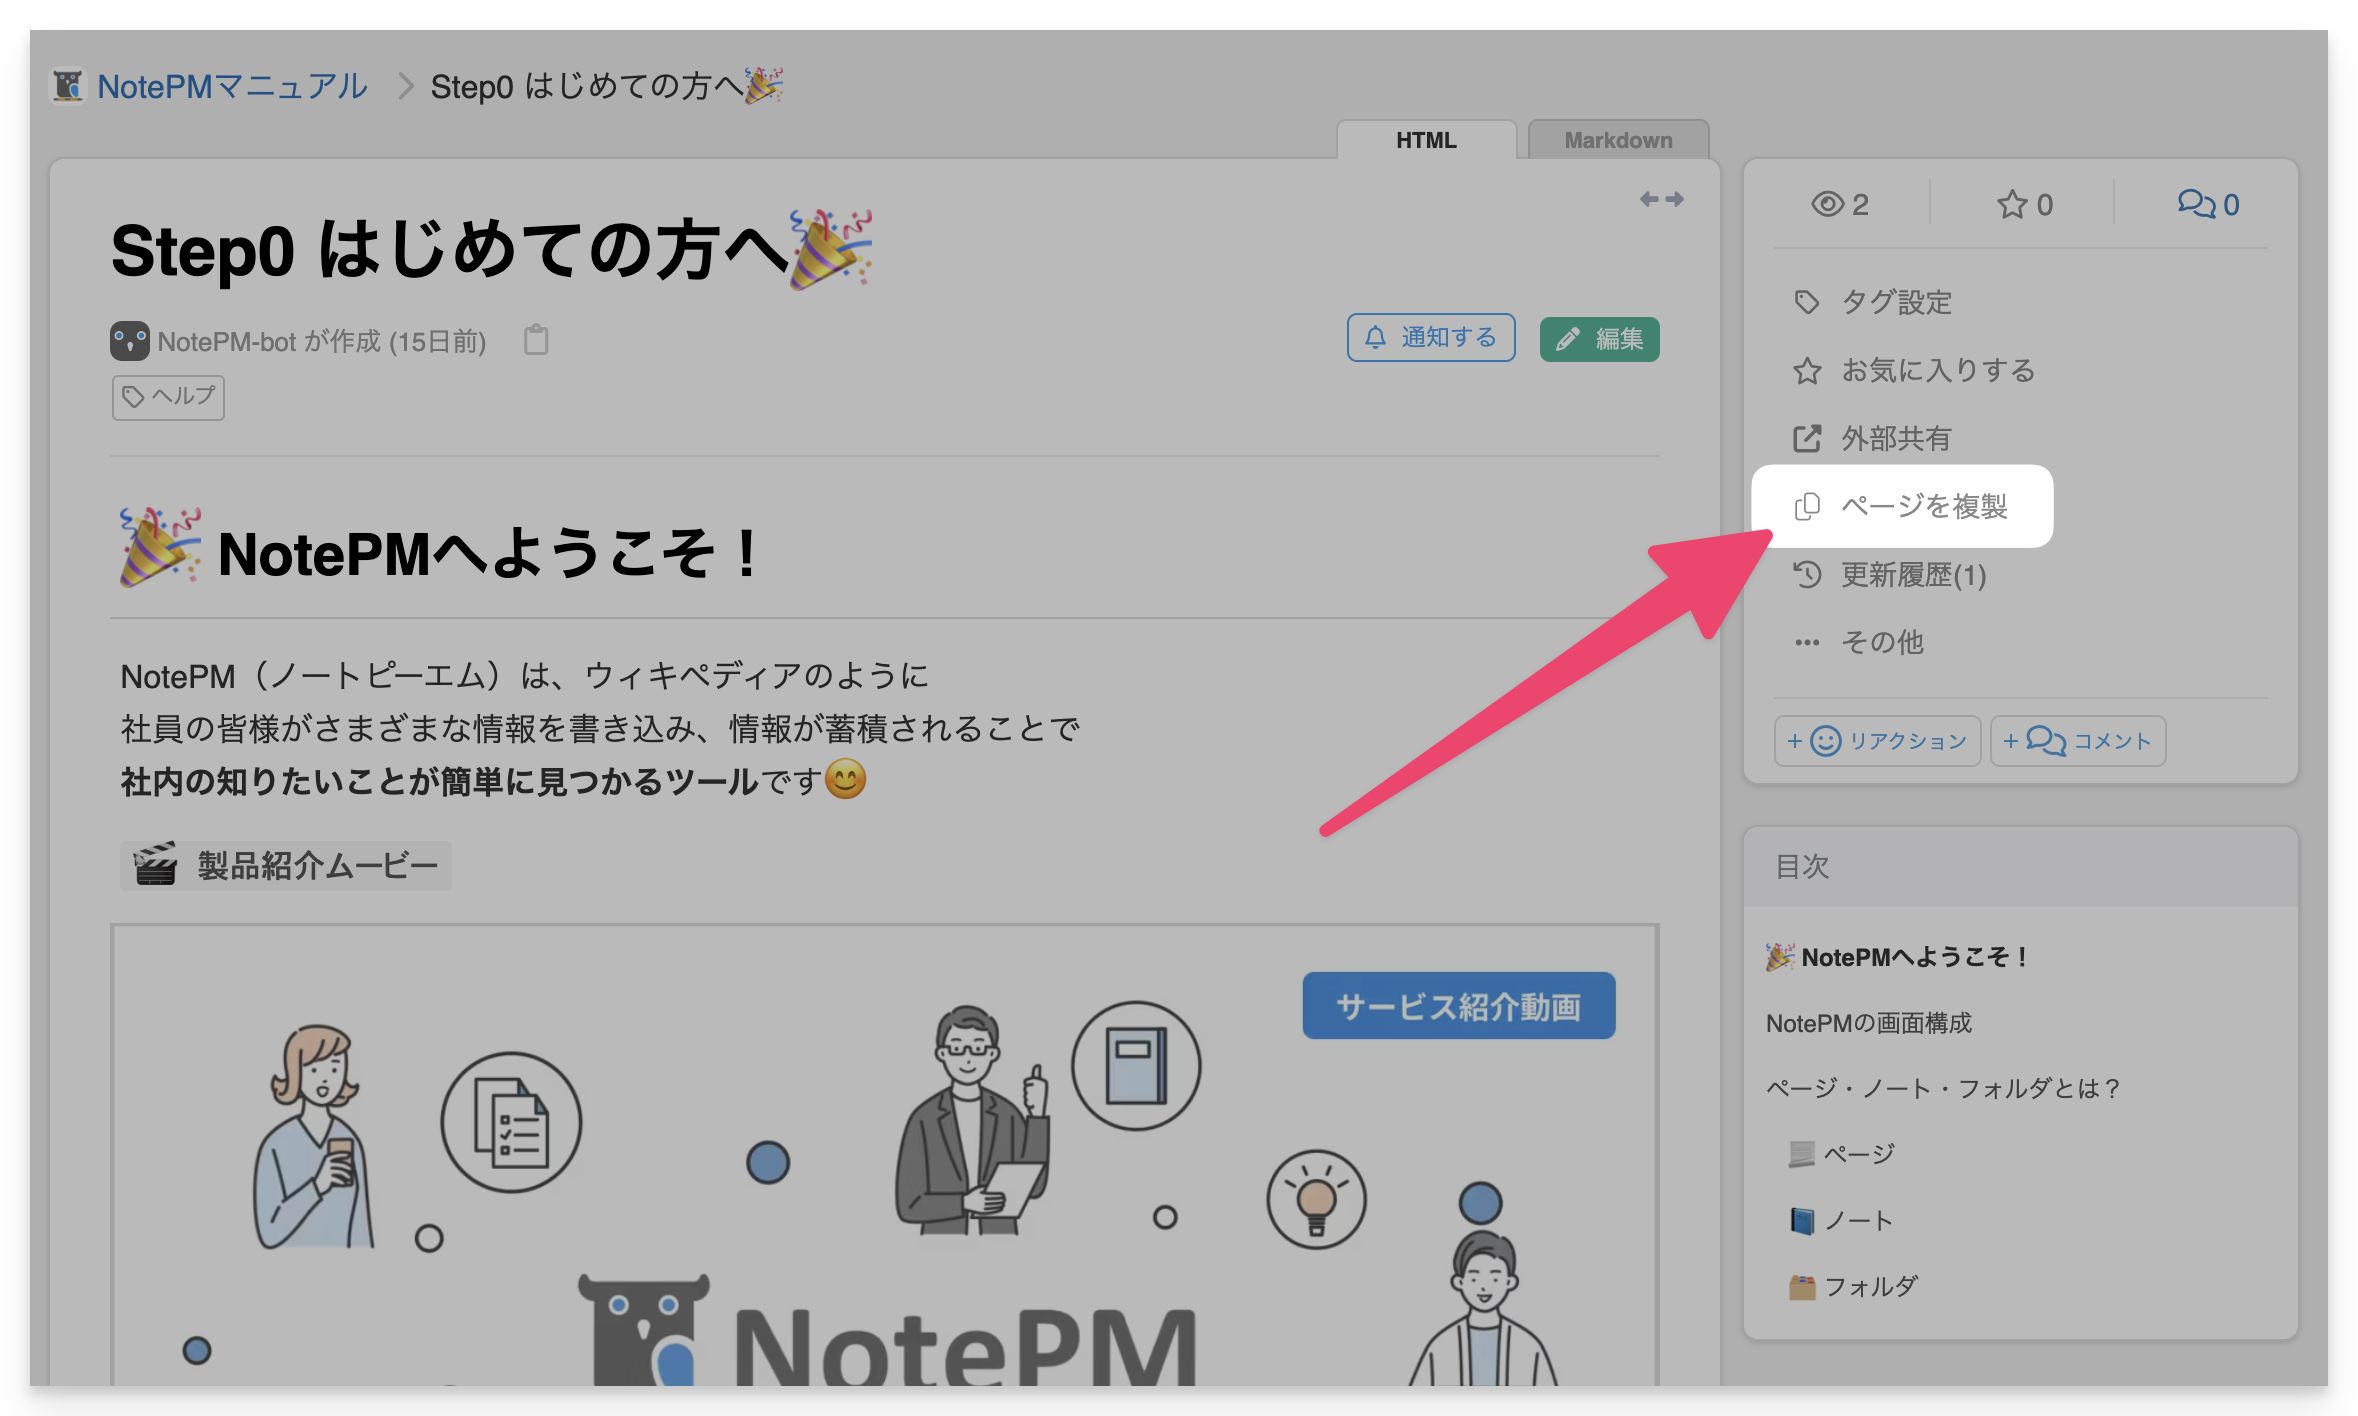This screenshot has height=1416, width=2358.
Task: Expand the その他 more options
Action: pos(1858,642)
